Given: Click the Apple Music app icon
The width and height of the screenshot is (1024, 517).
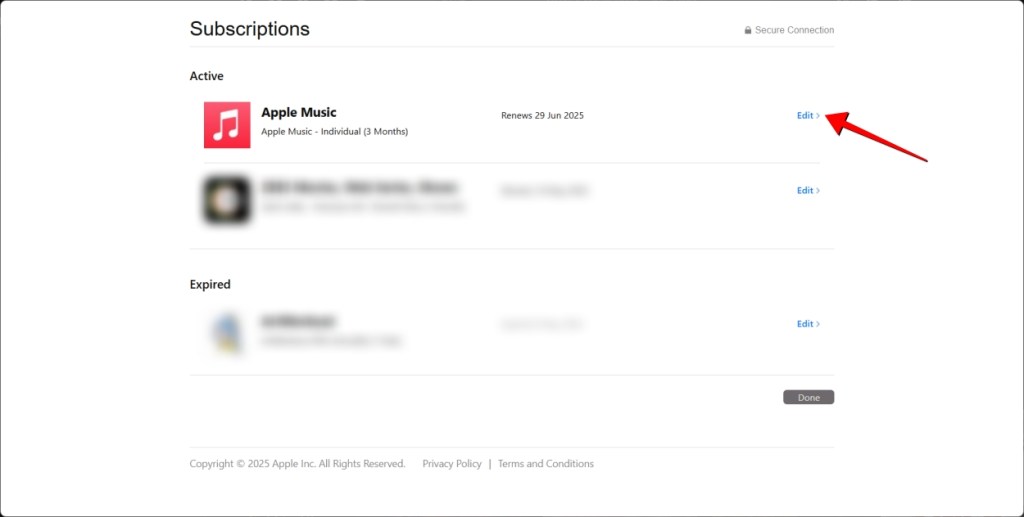Looking at the screenshot, I should (227, 125).
